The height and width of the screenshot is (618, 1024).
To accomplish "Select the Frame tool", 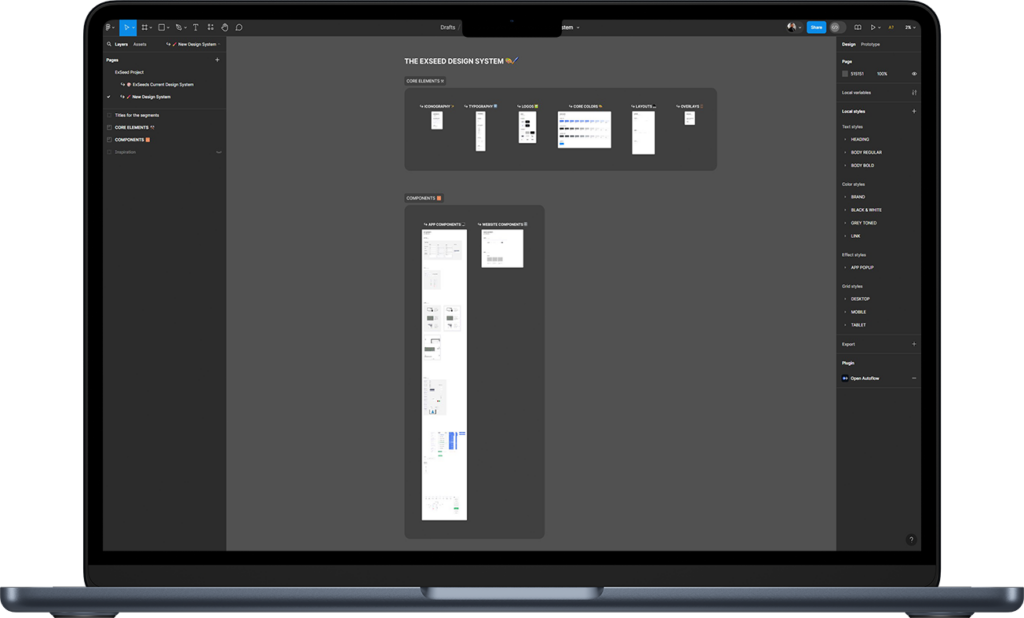I will point(144,27).
